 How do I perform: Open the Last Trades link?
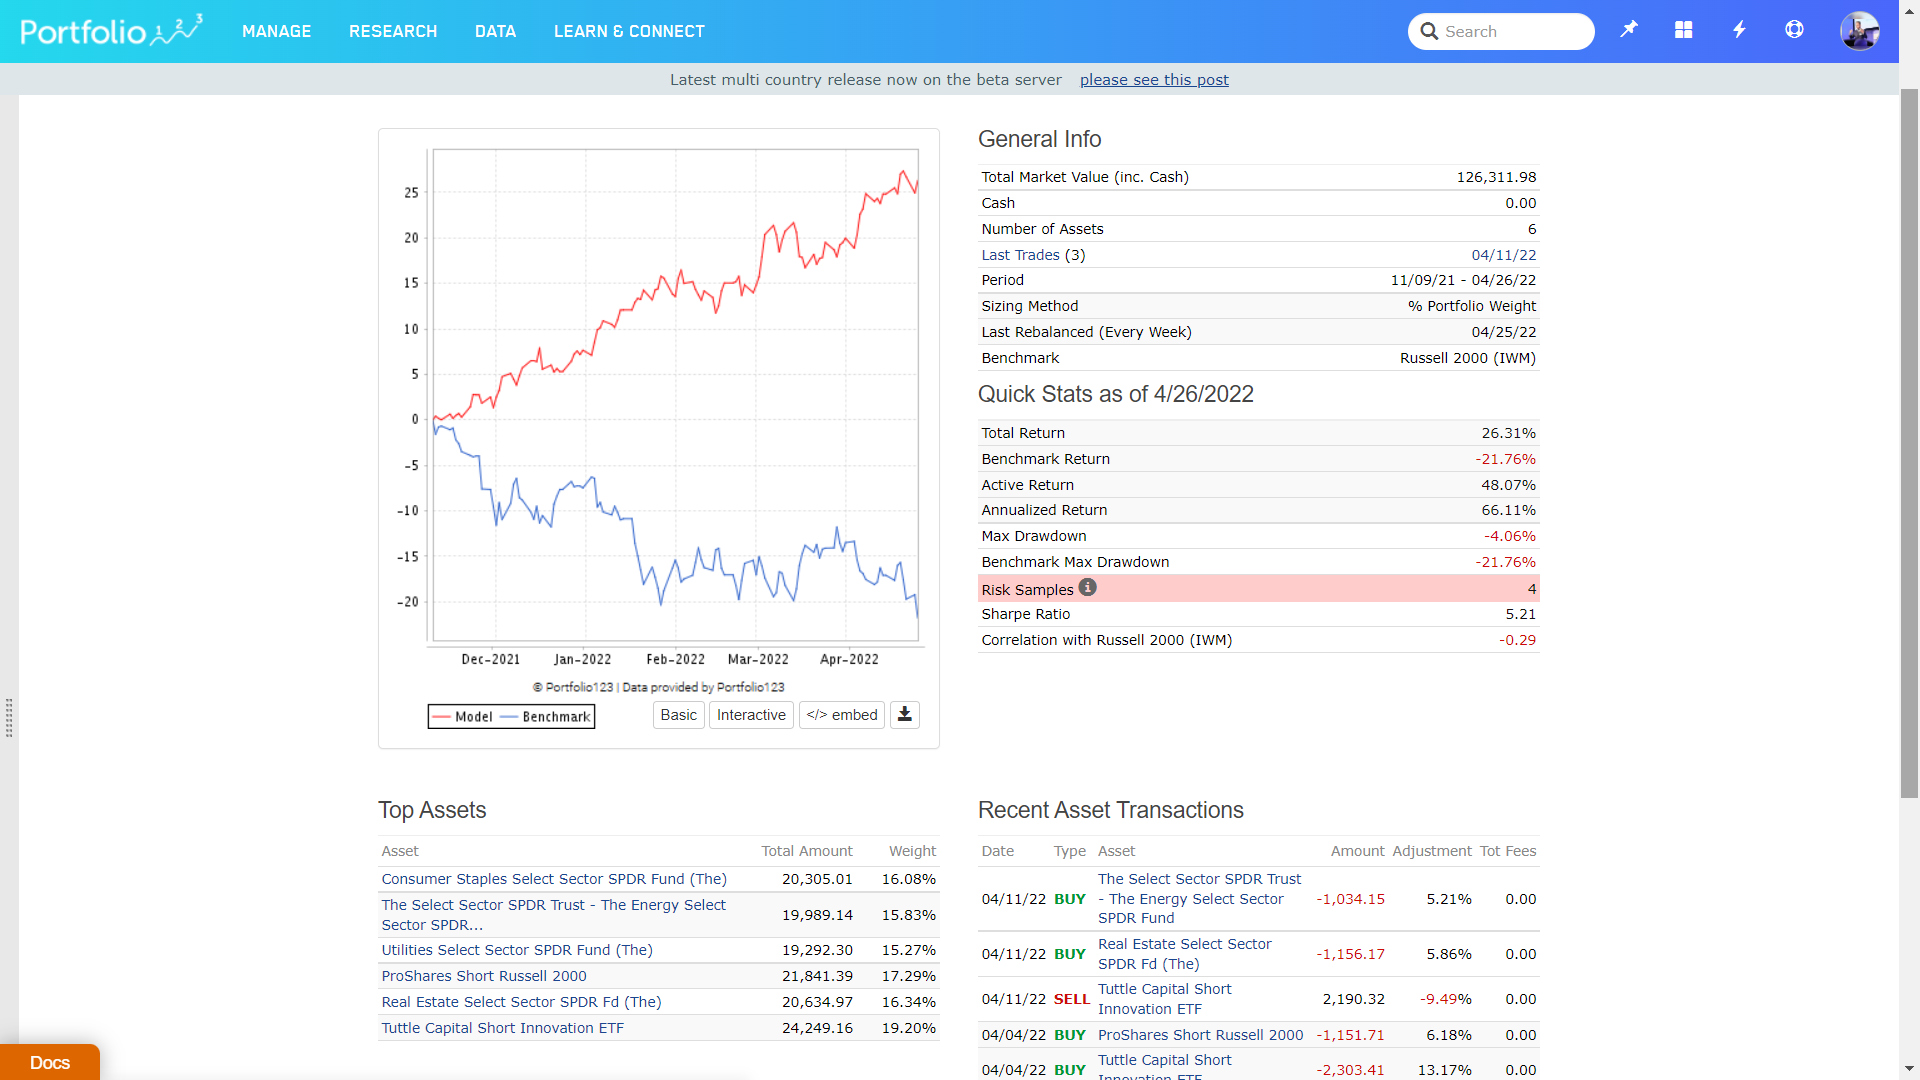tap(1020, 255)
